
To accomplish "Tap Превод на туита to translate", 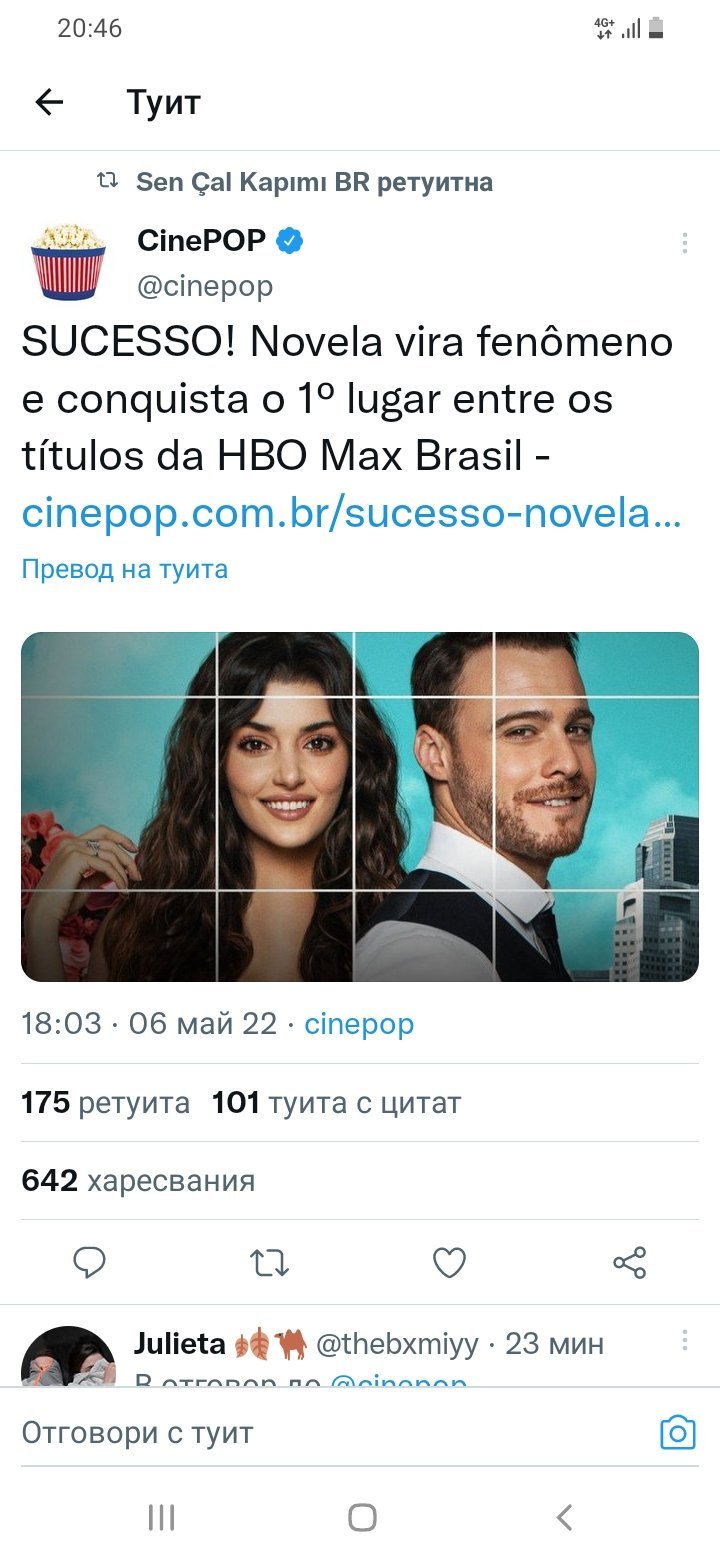I will coord(125,569).
